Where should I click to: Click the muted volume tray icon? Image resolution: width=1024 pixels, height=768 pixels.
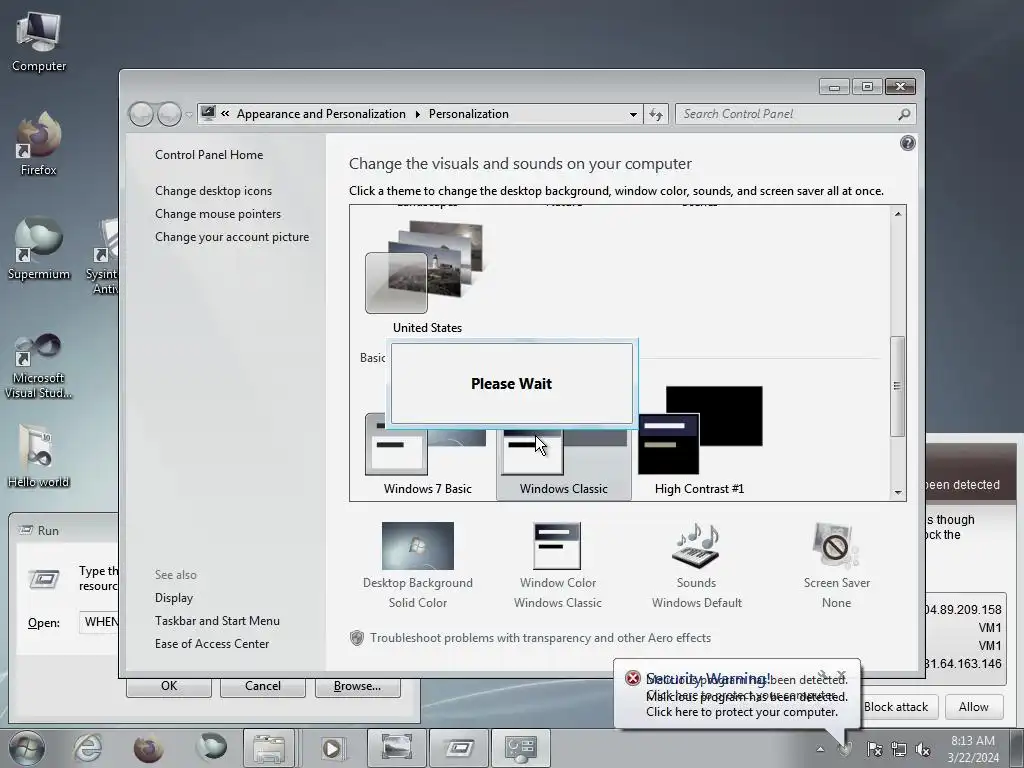tap(923, 749)
